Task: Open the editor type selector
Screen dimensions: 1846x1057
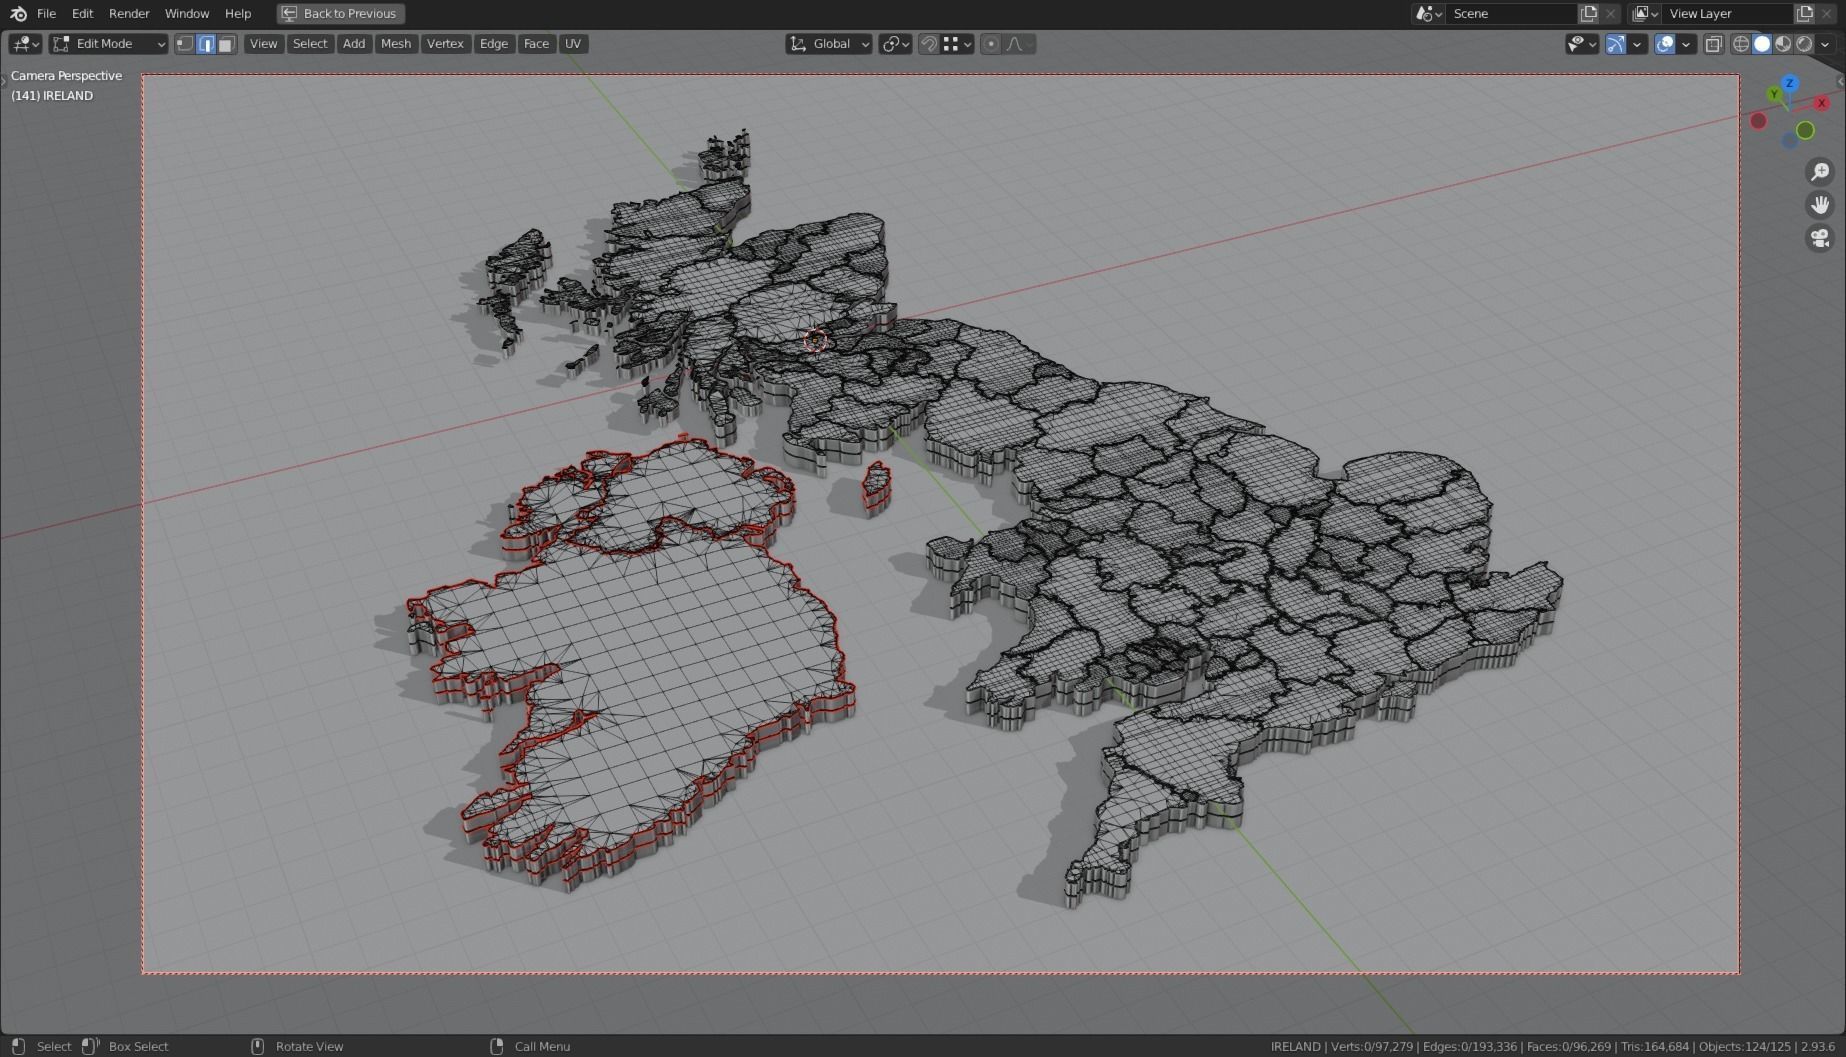Action: pos(25,43)
